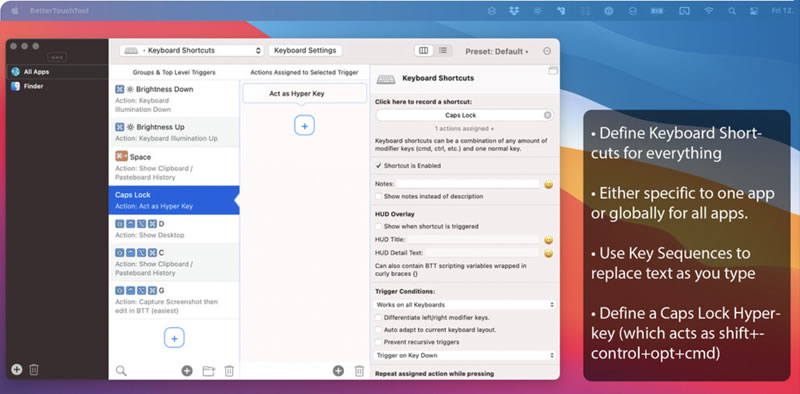The height and width of the screenshot is (394, 800).
Task: Open emoji picker next to HUD Title
Action: (548, 240)
